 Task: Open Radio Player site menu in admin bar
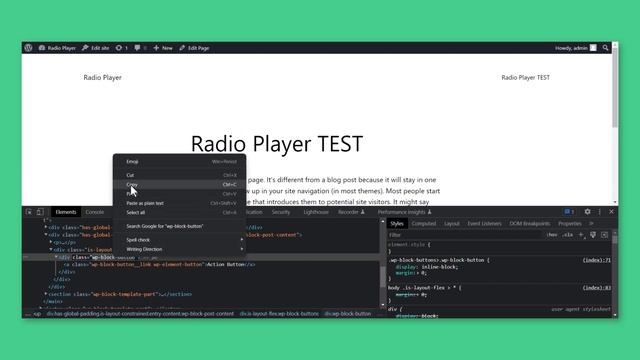tap(57, 48)
